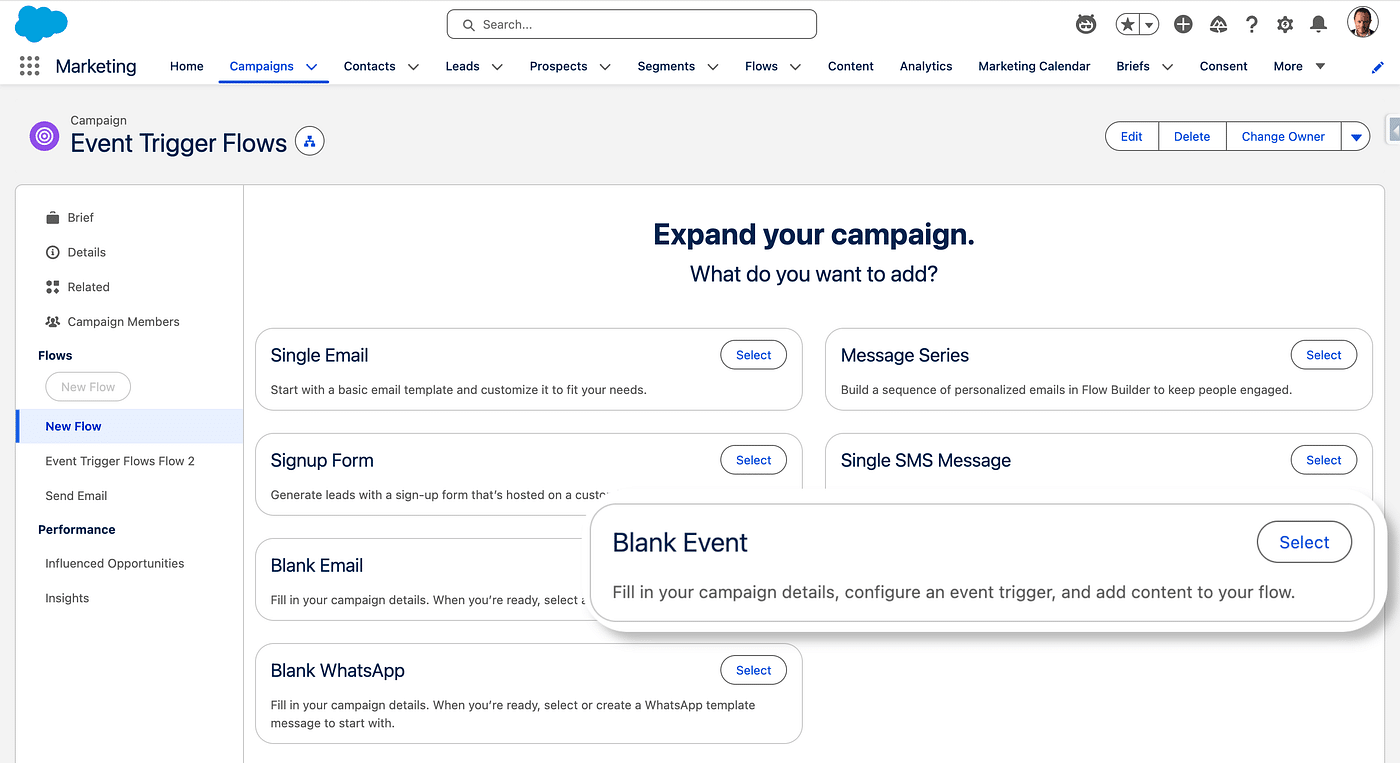Open the Trailhead icon in header
The height and width of the screenshot is (763, 1400).
pyautogui.click(x=1218, y=24)
